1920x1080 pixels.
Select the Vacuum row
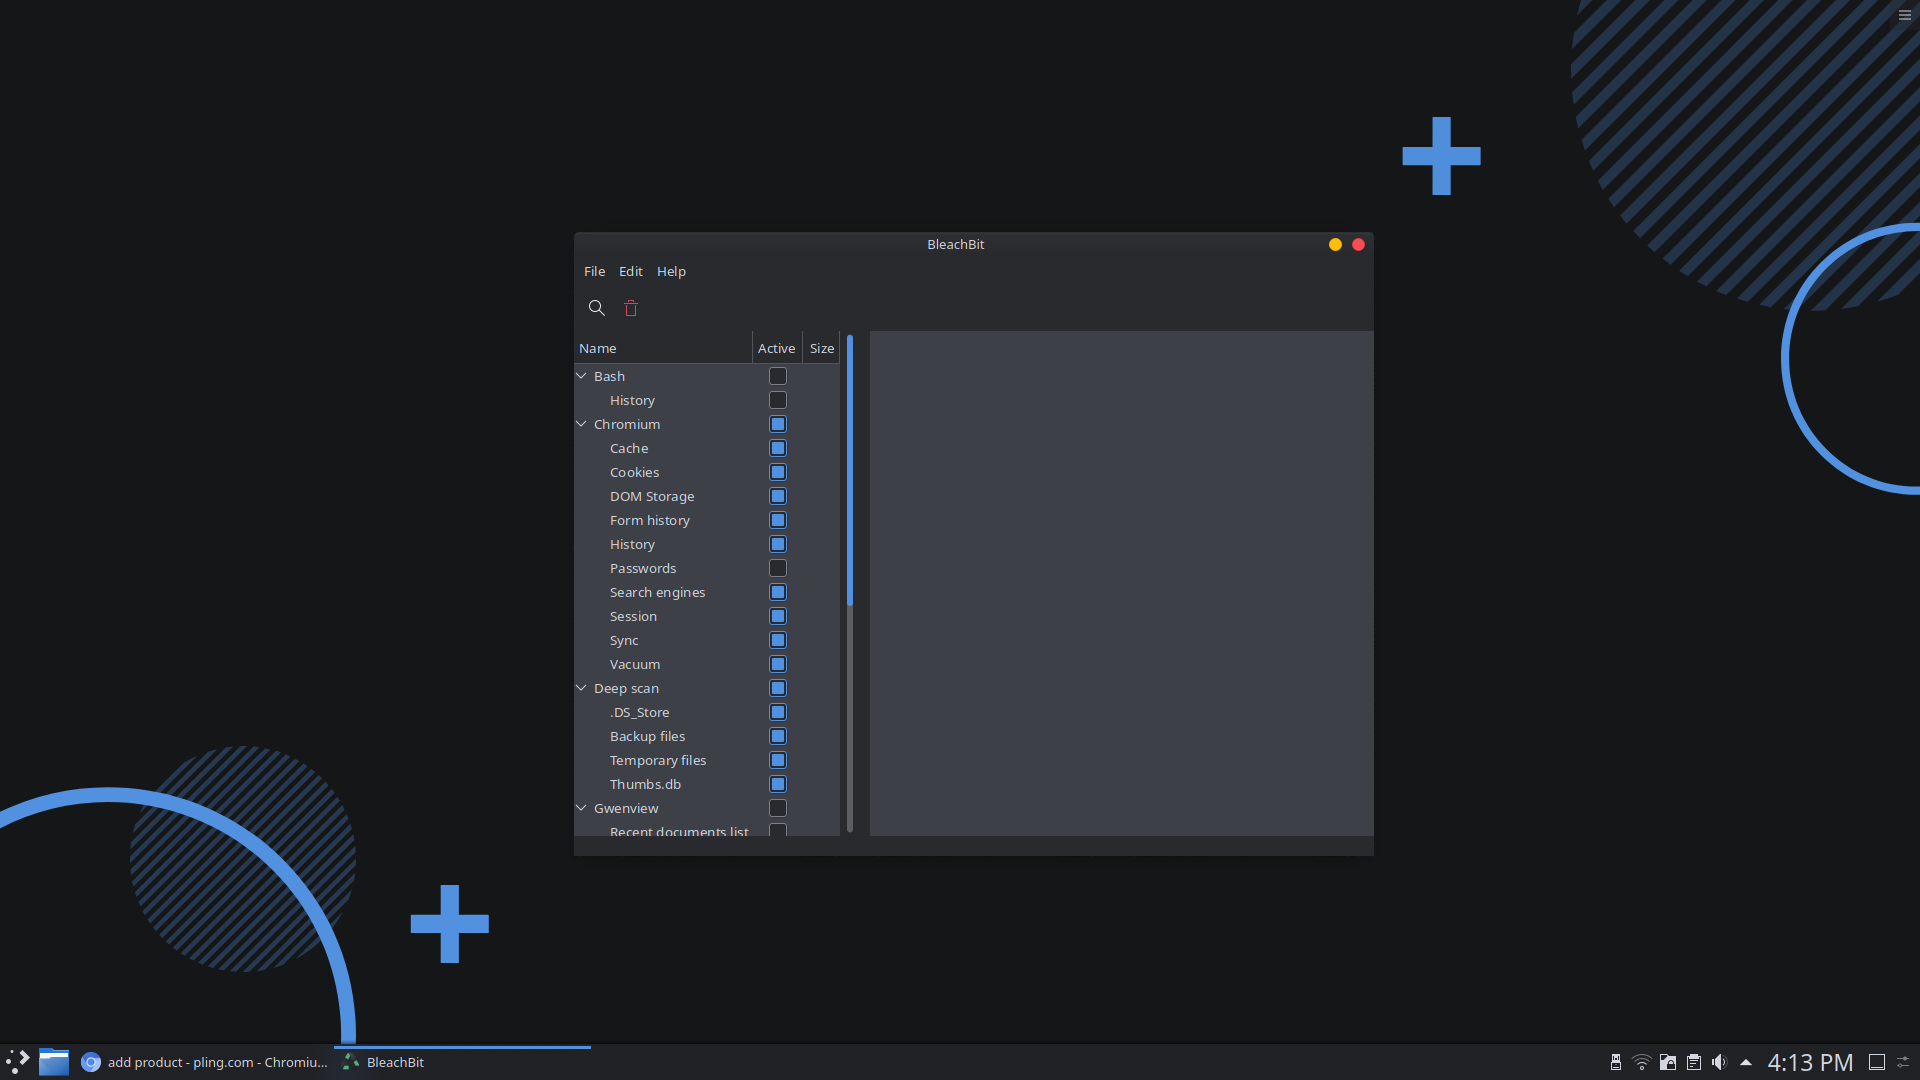(707, 664)
